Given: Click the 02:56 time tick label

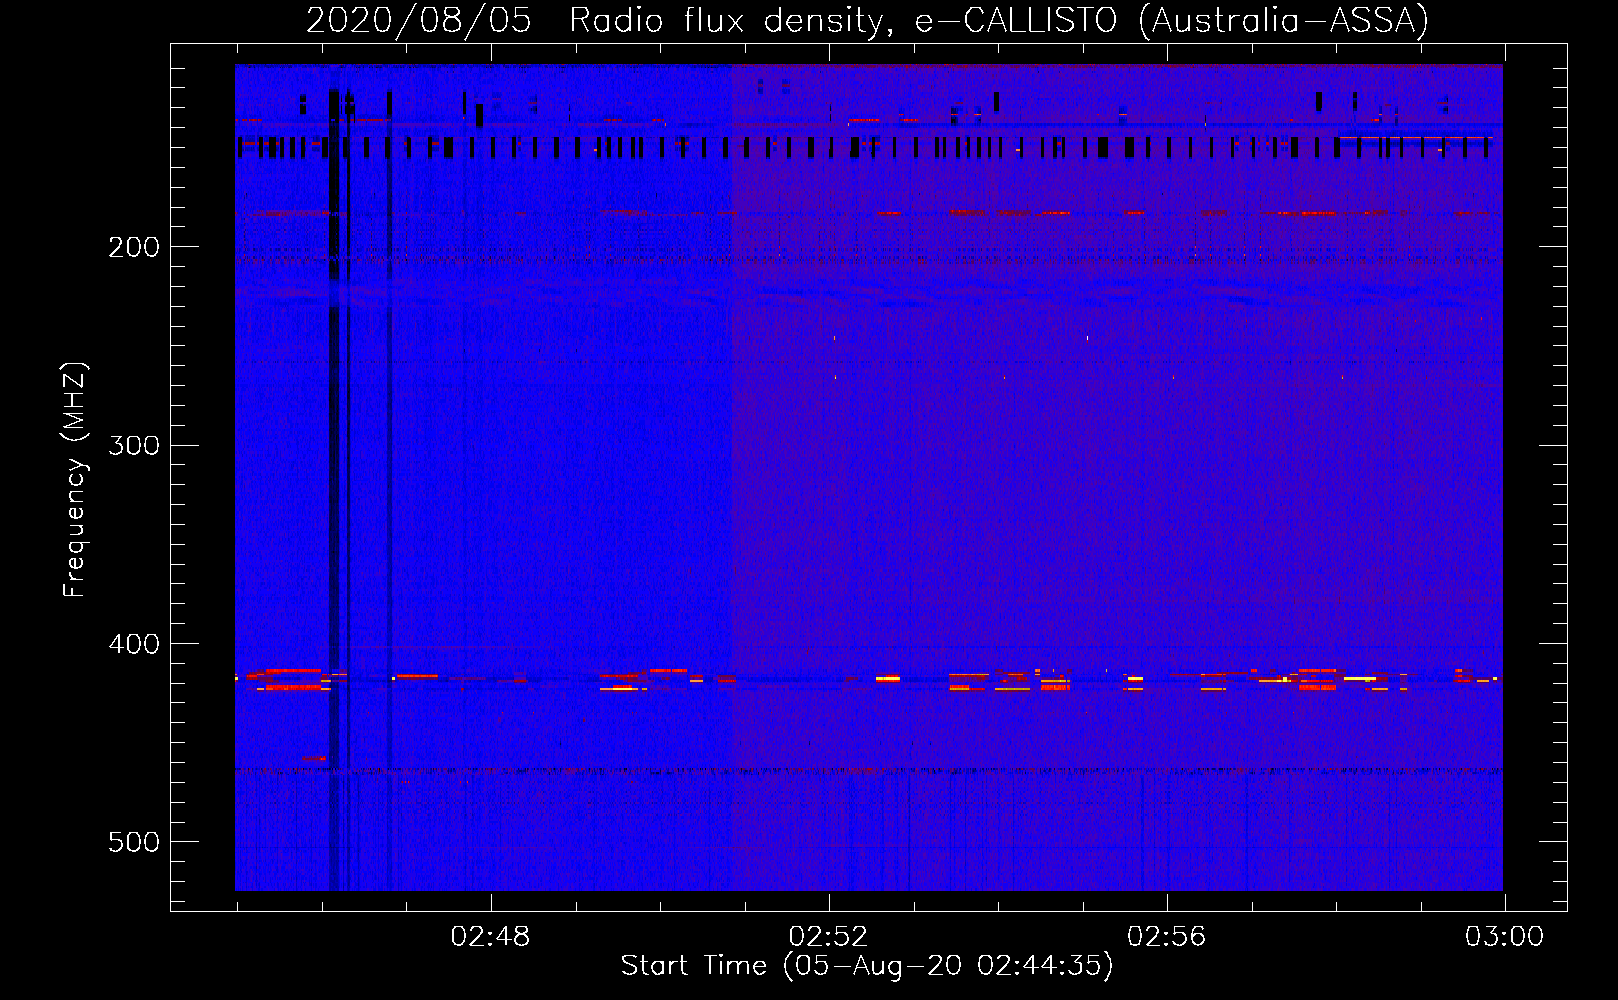Looking at the screenshot, I should 1166,936.
